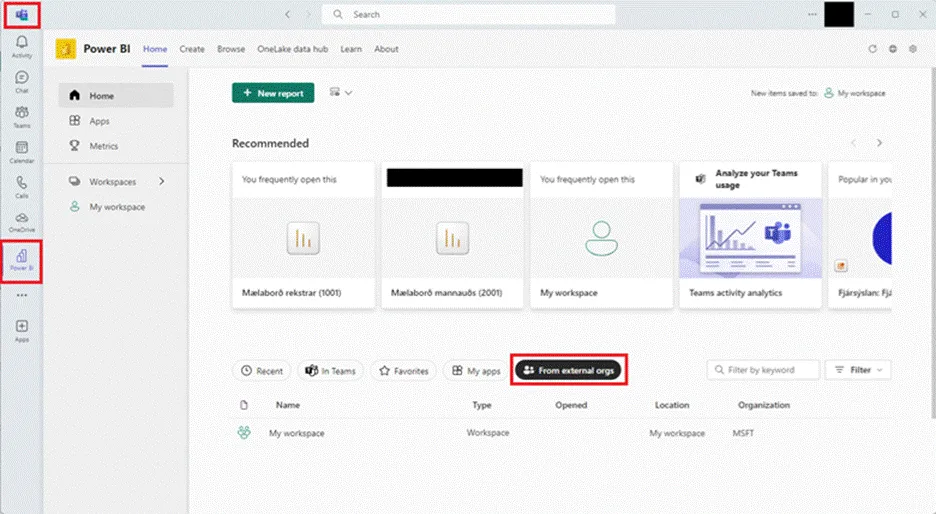The height and width of the screenshot is (514, 936).
Task: Open the Mælaborð rekstrar (1001) card
Action: pos(303,235)
